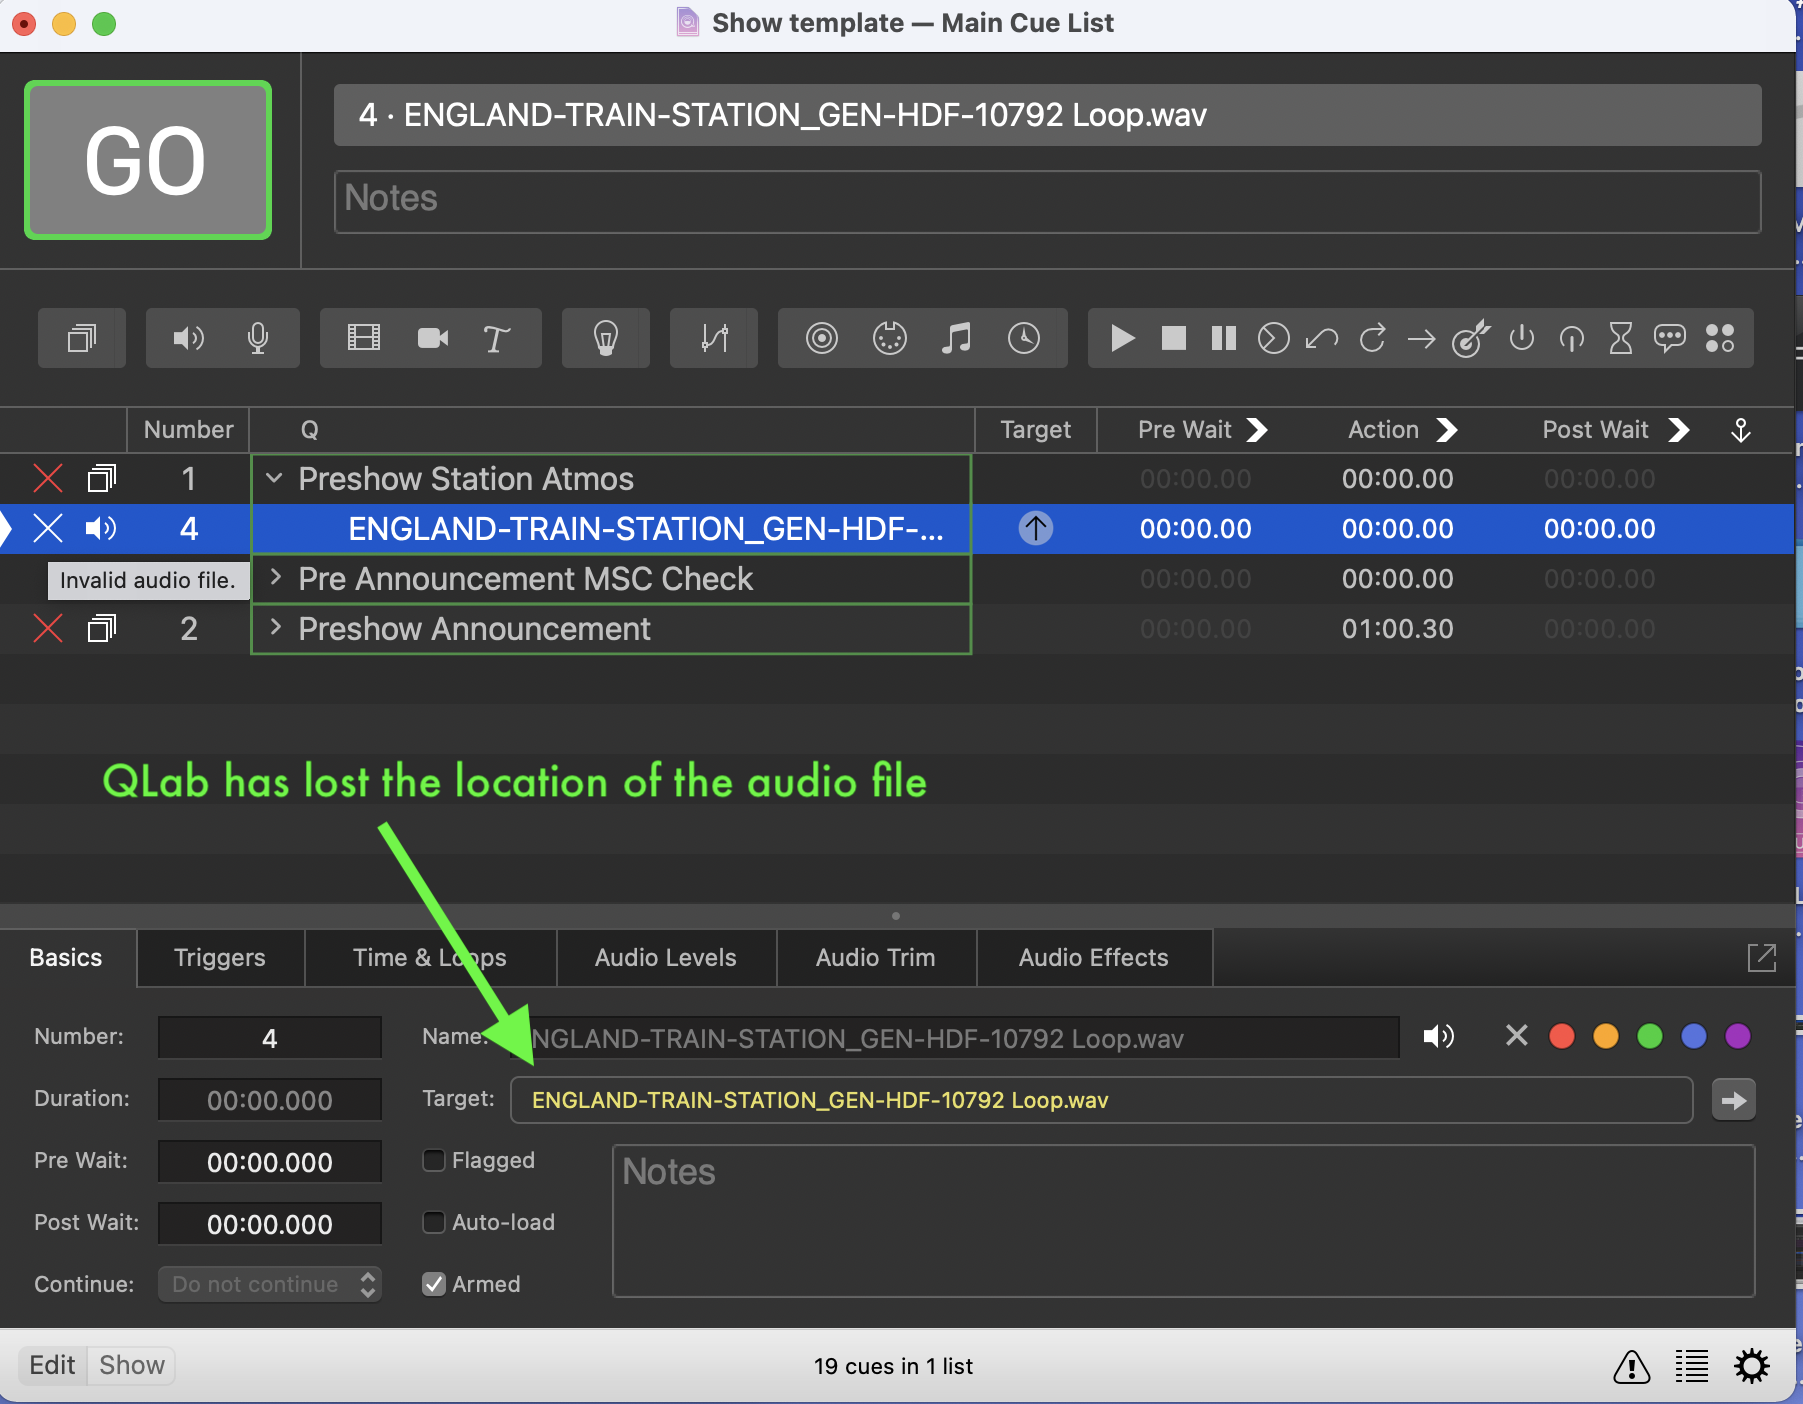Collapse the Preshow Station Atmos group
The height and width of the screenshot is (1404, 1803).
(274, 478)
